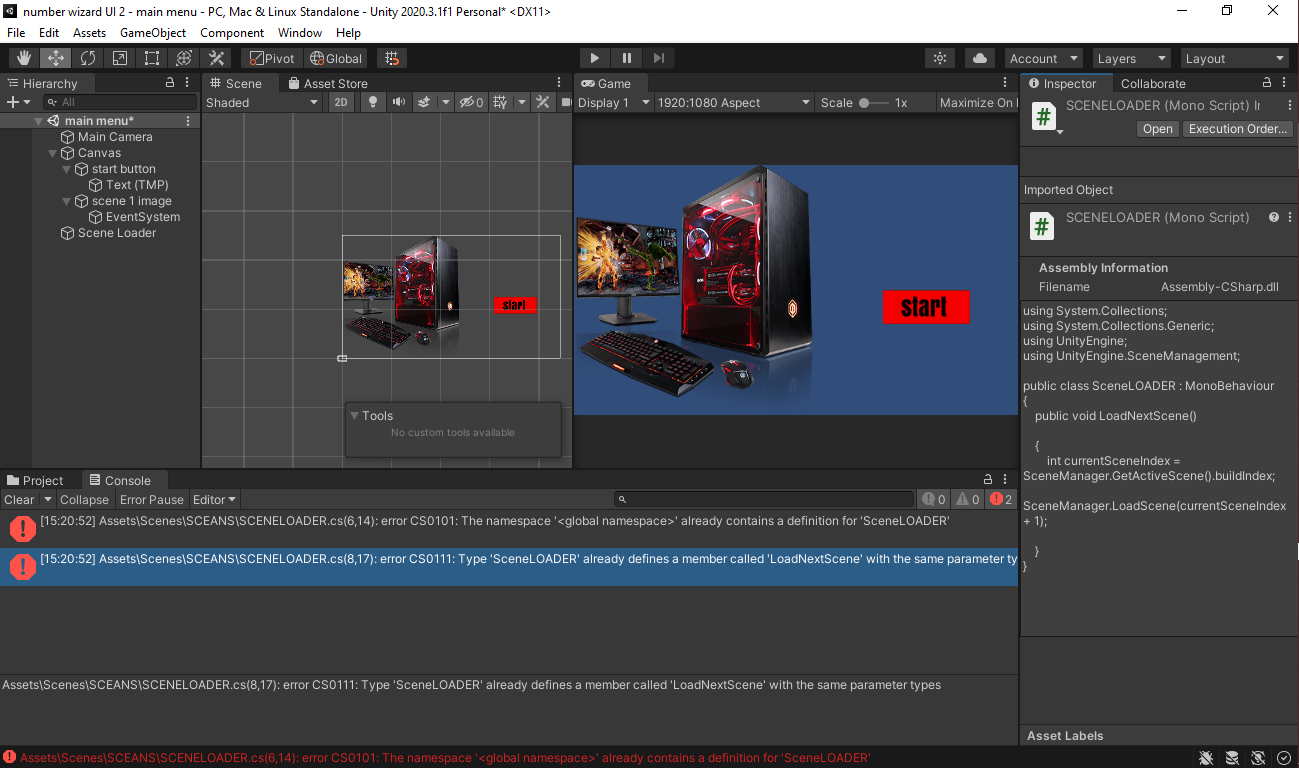
Task: Open the GameObject menu
Action: [152, 32]
